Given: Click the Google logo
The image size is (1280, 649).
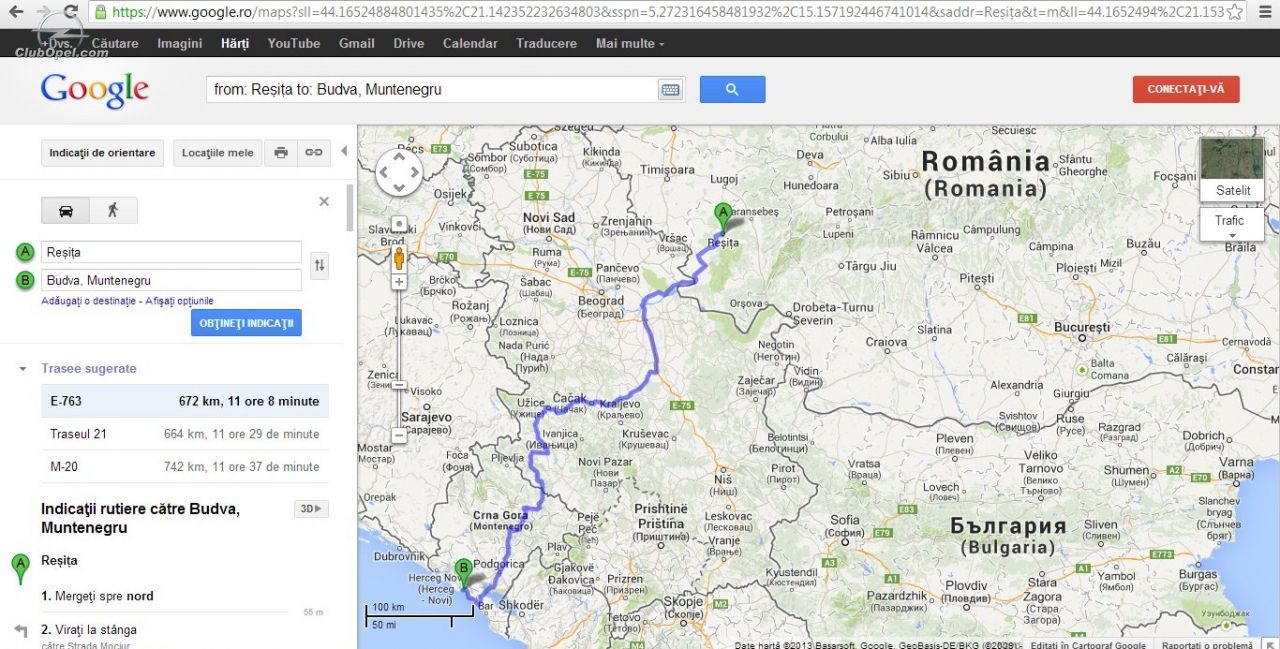Looking at the screenshot, I should [95, 90].
